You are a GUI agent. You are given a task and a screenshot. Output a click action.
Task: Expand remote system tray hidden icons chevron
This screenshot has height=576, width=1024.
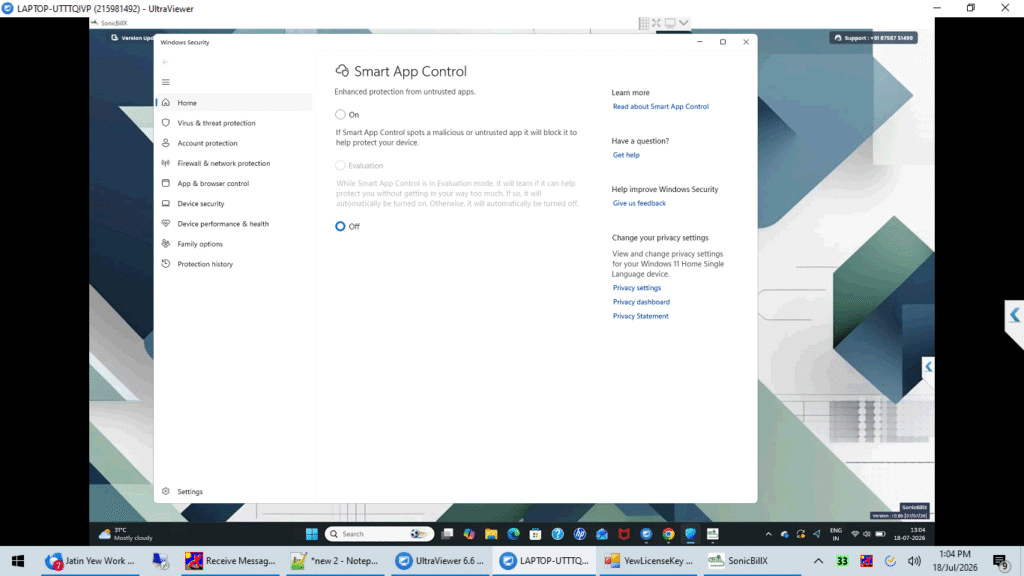pos(769,534)
